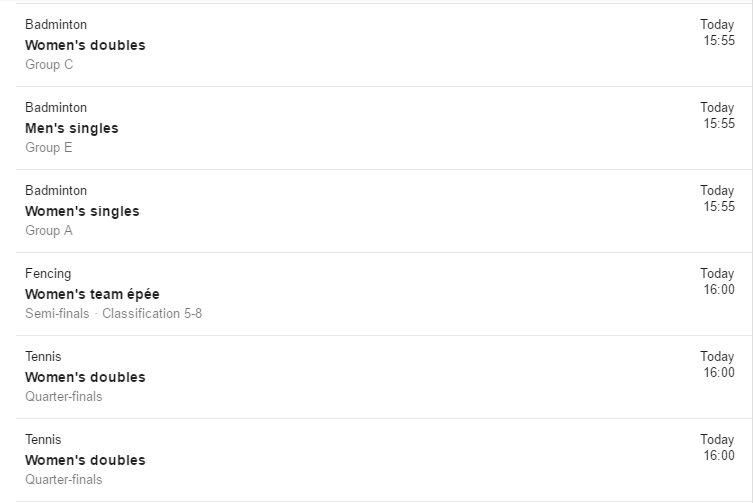Click the Today label beside Men's singles
The height and width of the screenshot is (503, 753).
(717, 108)
